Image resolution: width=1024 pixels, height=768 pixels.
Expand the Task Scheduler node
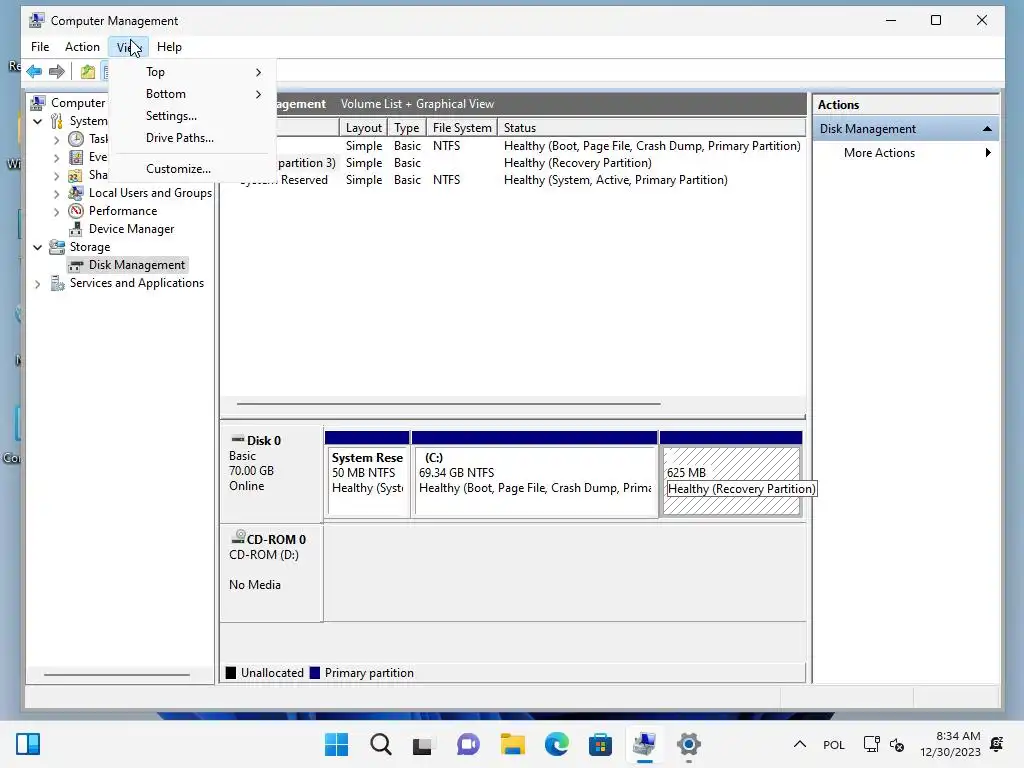(x=56, y=139)
